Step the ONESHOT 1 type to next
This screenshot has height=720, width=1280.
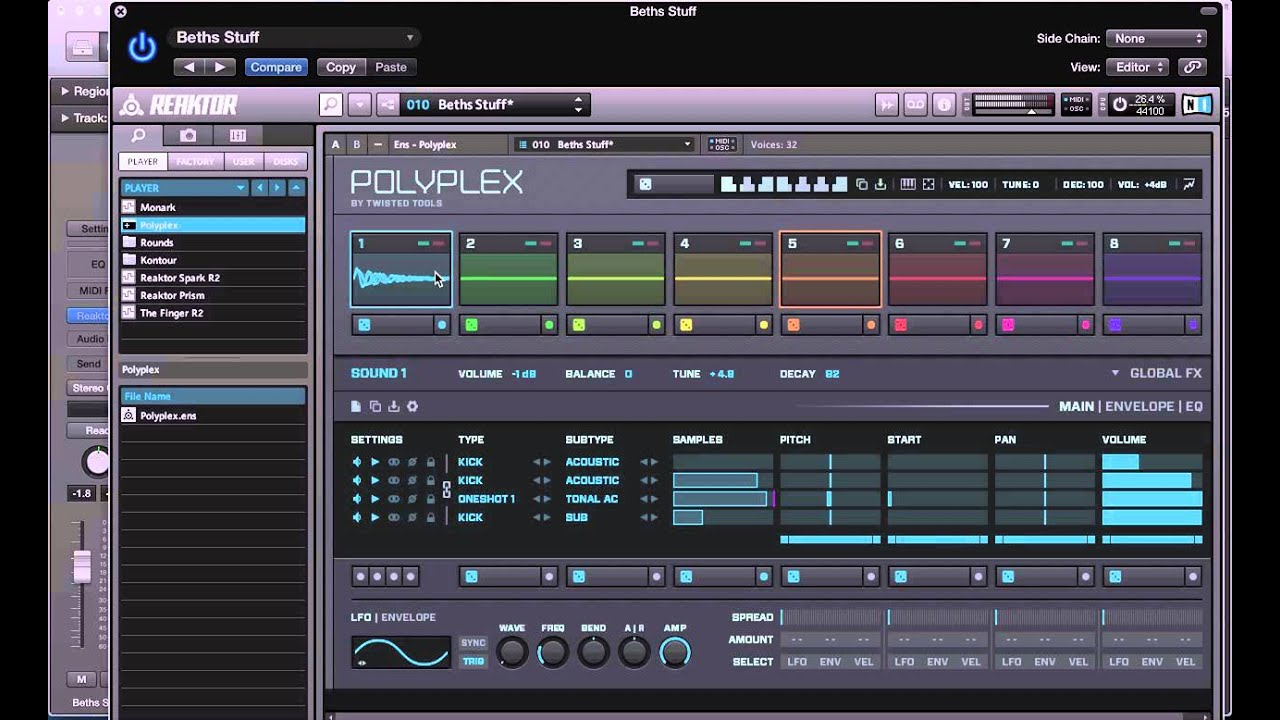[x=547, y=499]
